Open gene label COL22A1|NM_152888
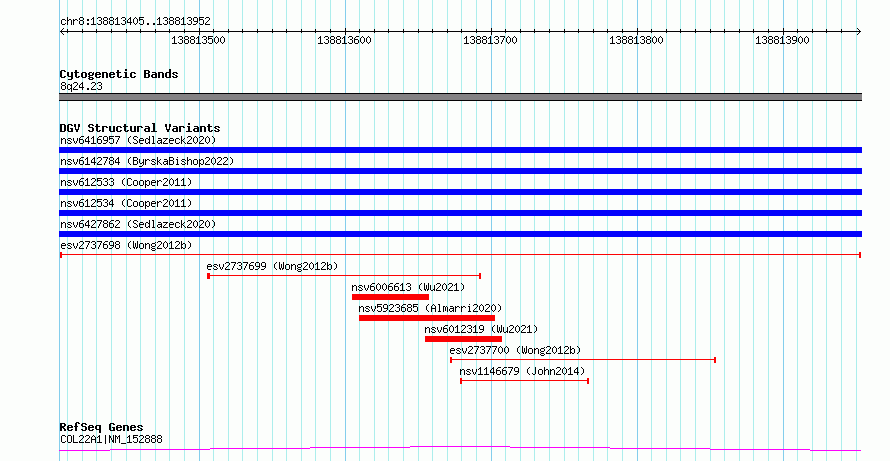This screenshot has width=890, height=461. point(111,439)
